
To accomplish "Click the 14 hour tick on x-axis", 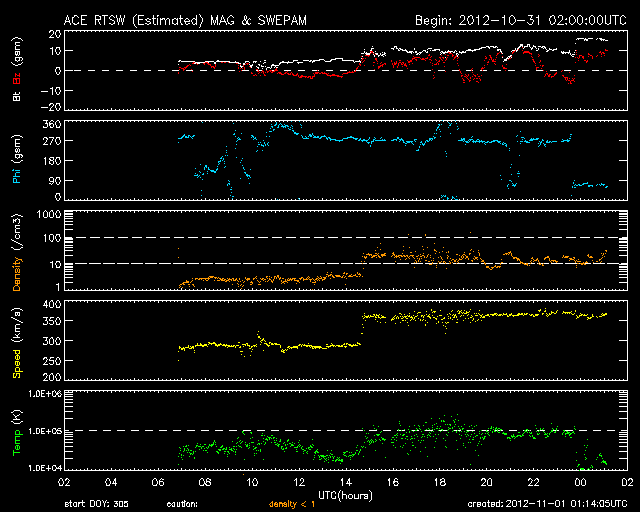I will 343,480.
